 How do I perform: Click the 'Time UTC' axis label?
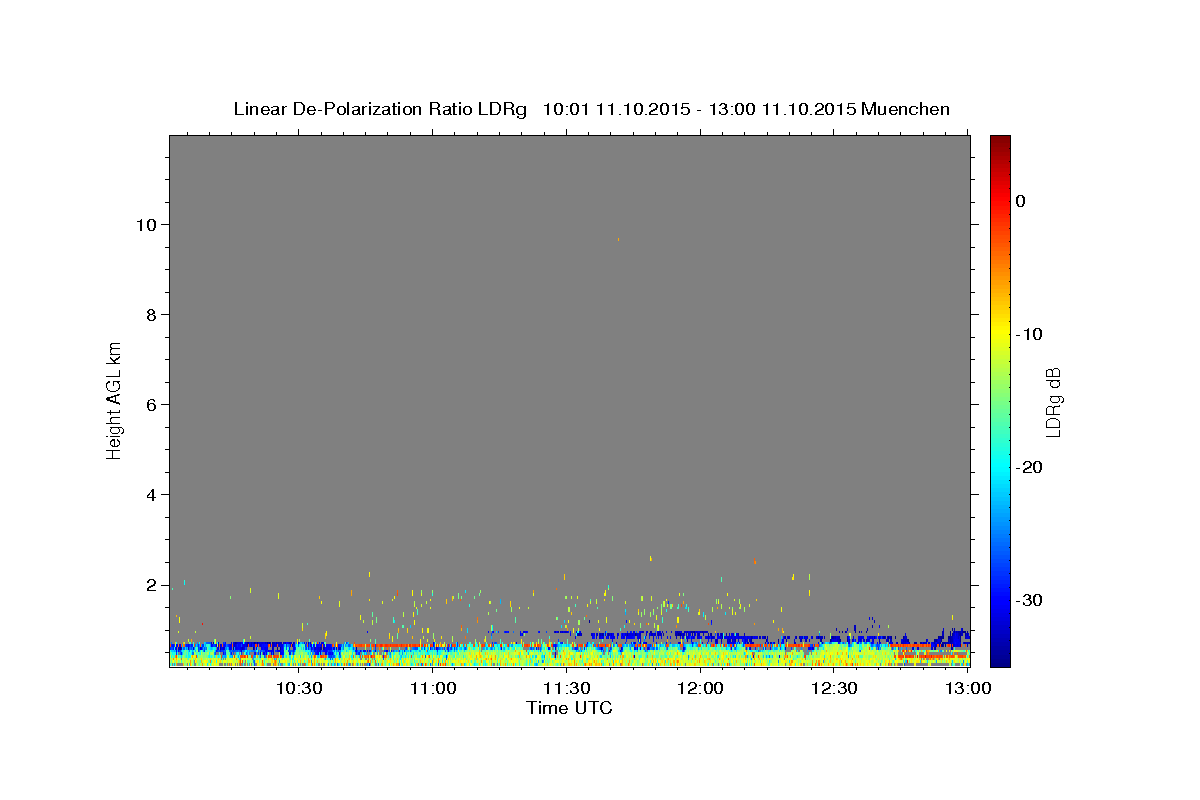[x=569, y=709]
